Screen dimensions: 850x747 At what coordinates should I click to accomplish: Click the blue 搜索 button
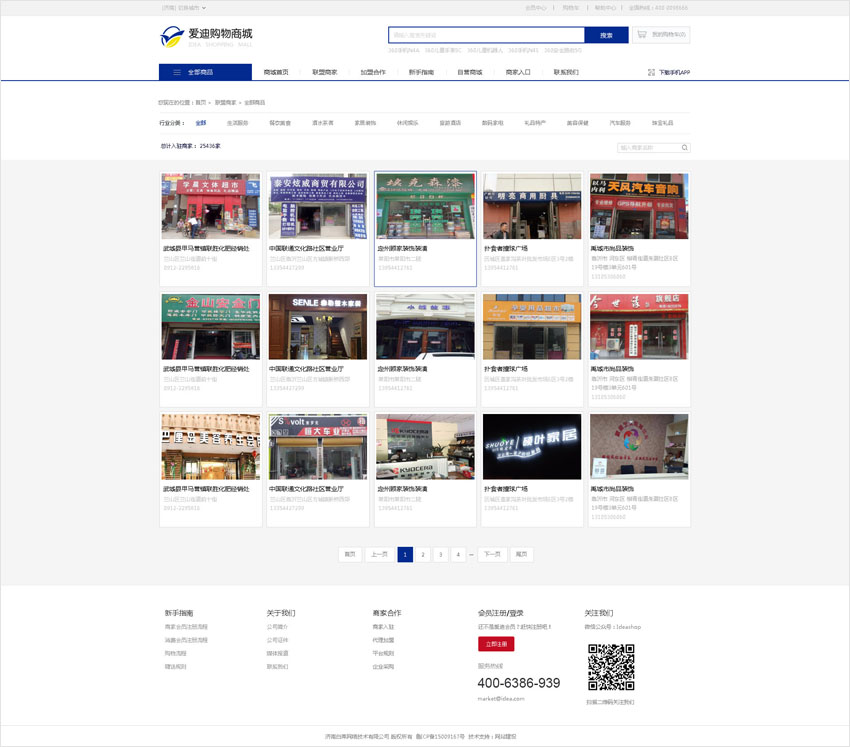pyautogui.click(x=606, y=35)
